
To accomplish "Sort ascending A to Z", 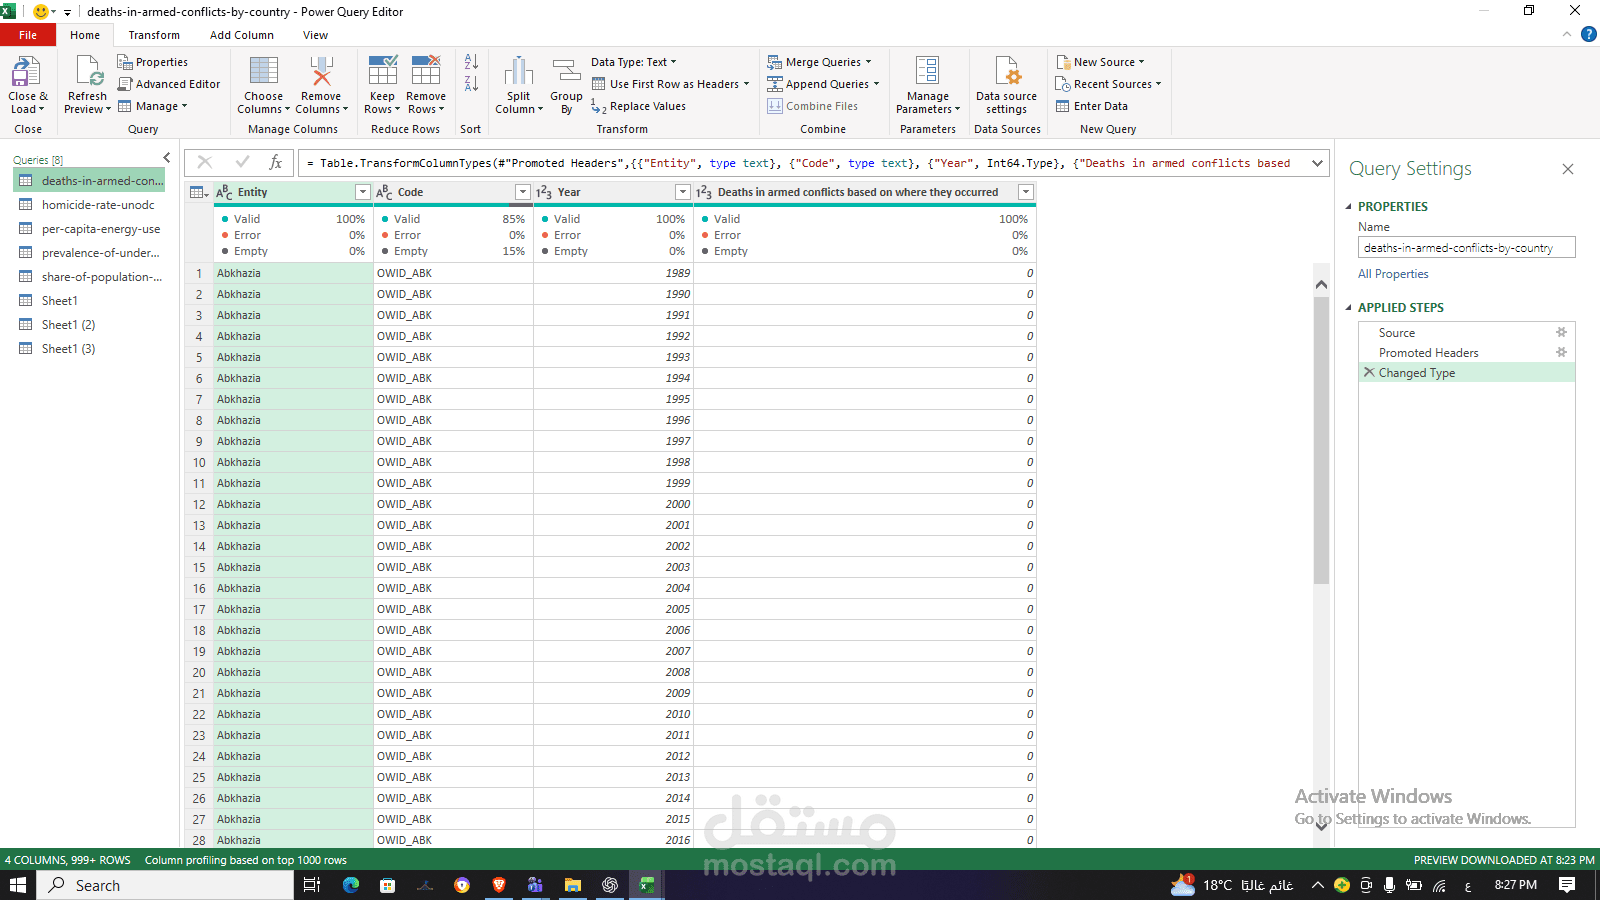I will click(x=471, y=62).
